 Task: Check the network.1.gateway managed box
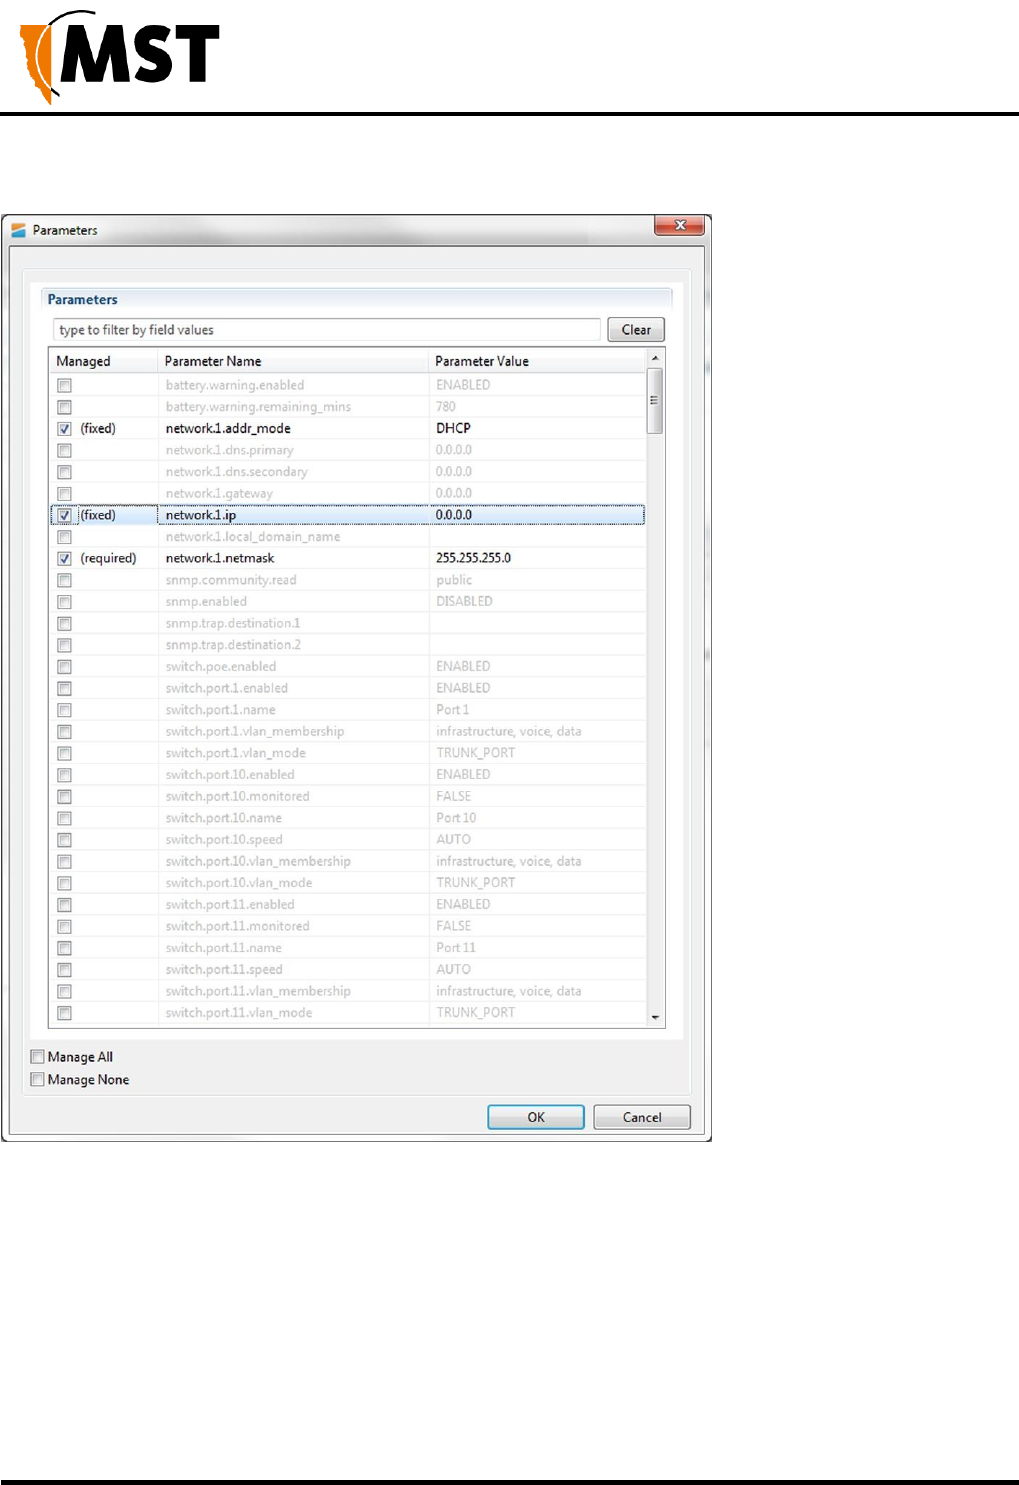click(x=64, y=493)
